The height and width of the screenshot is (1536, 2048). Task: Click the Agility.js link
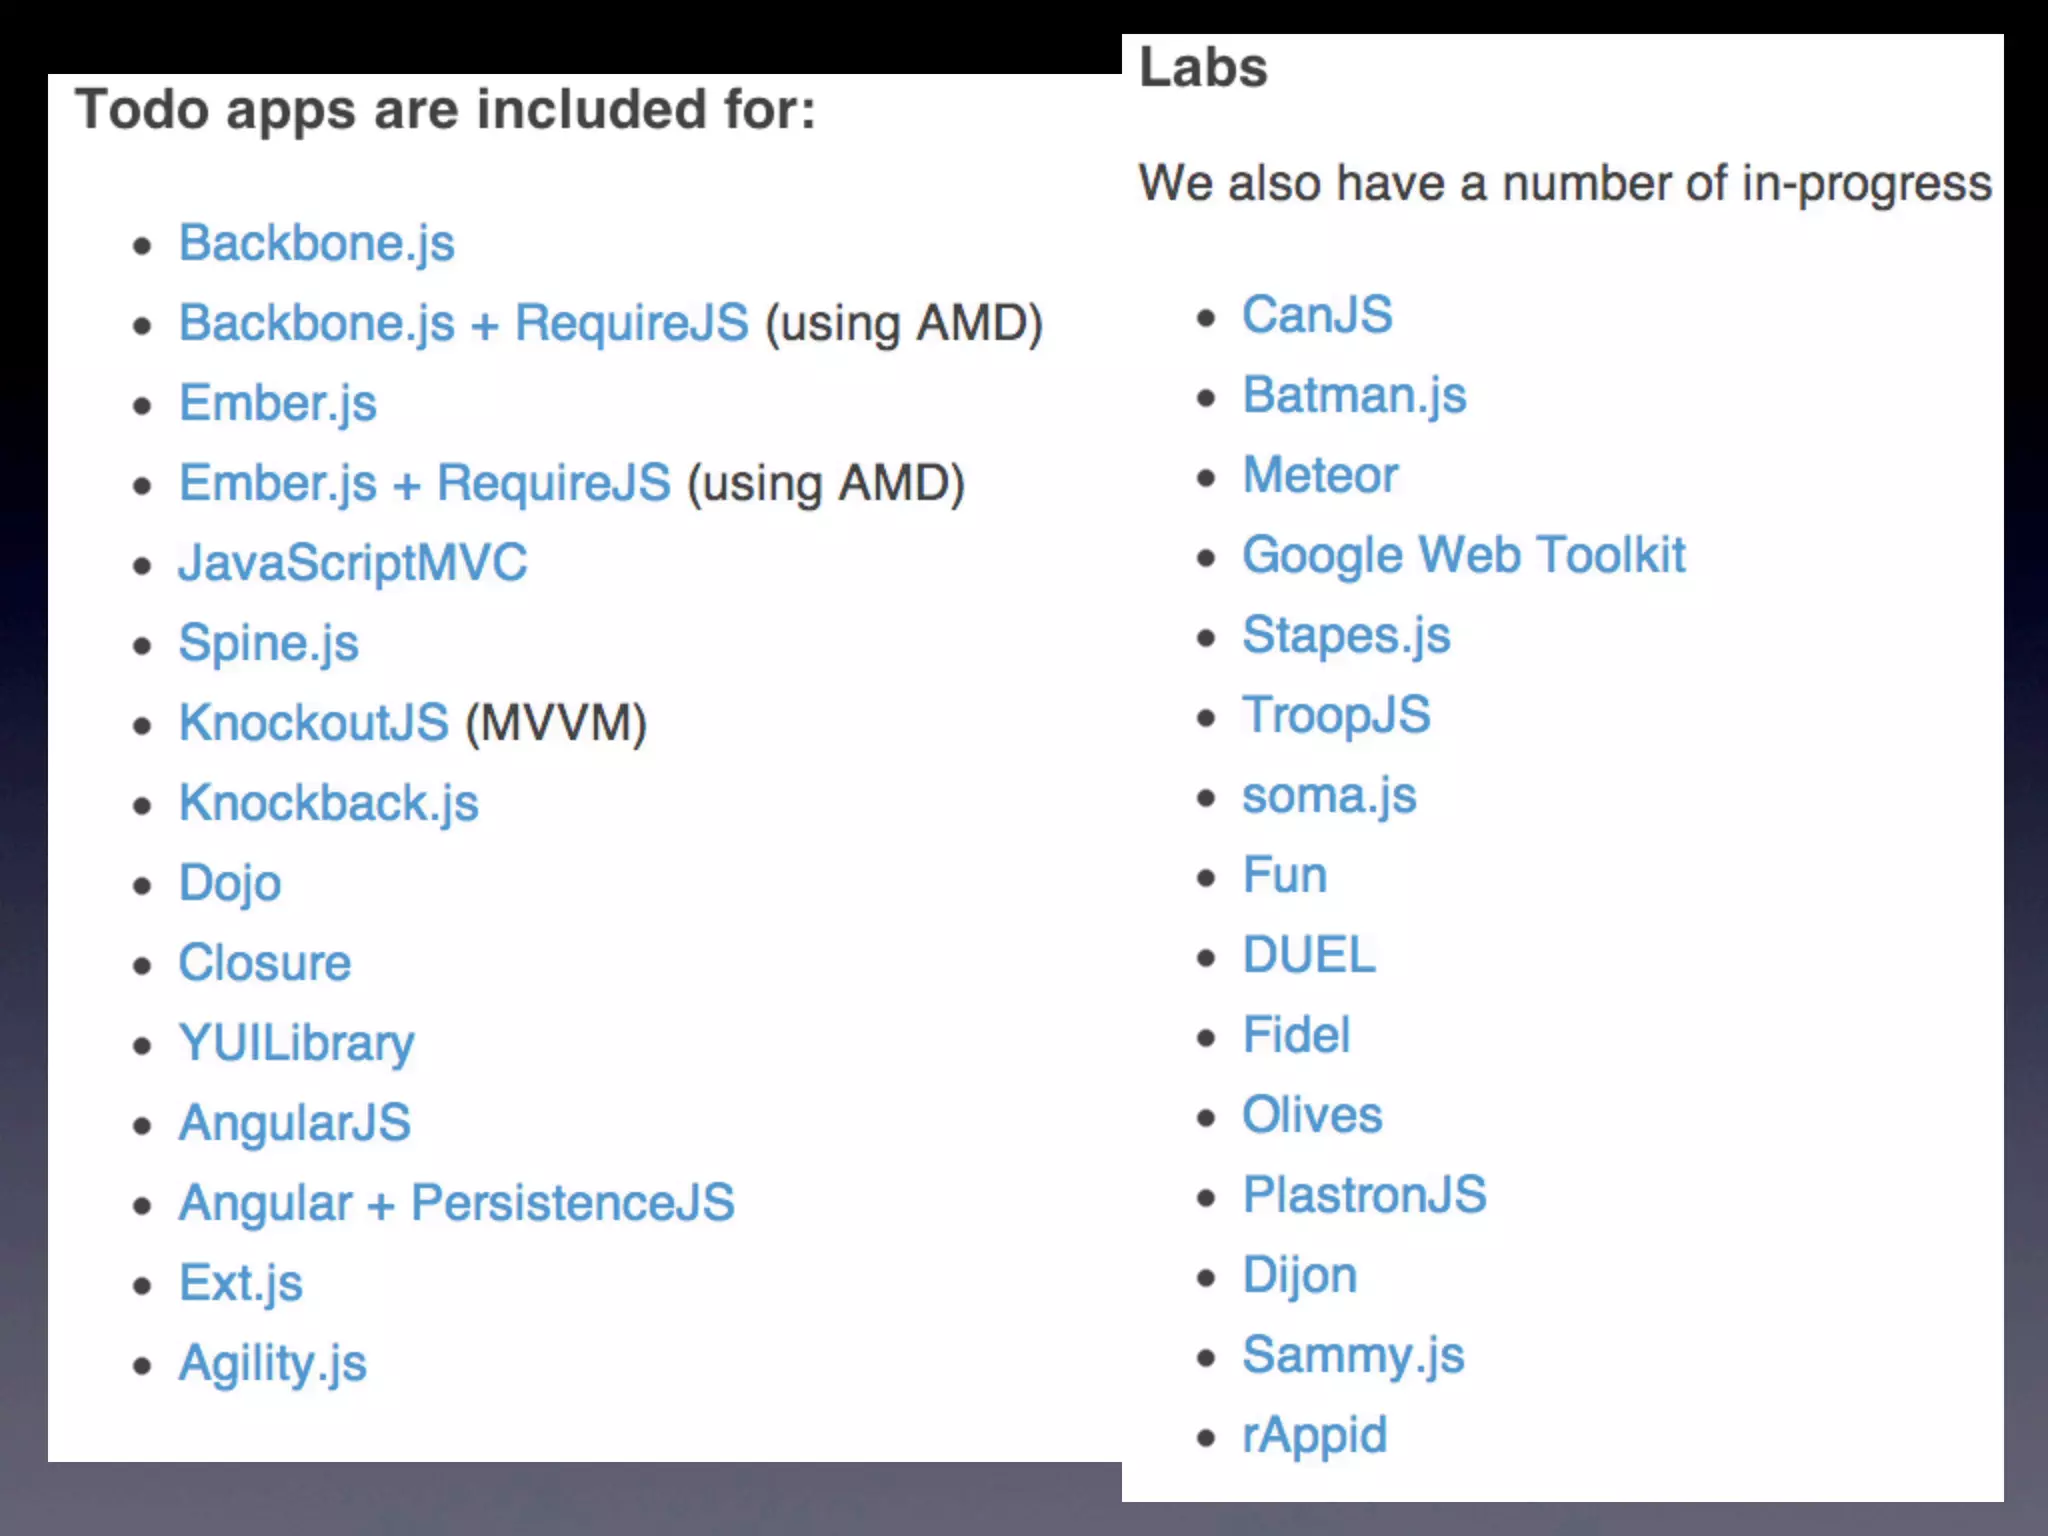pos(272,1363)
